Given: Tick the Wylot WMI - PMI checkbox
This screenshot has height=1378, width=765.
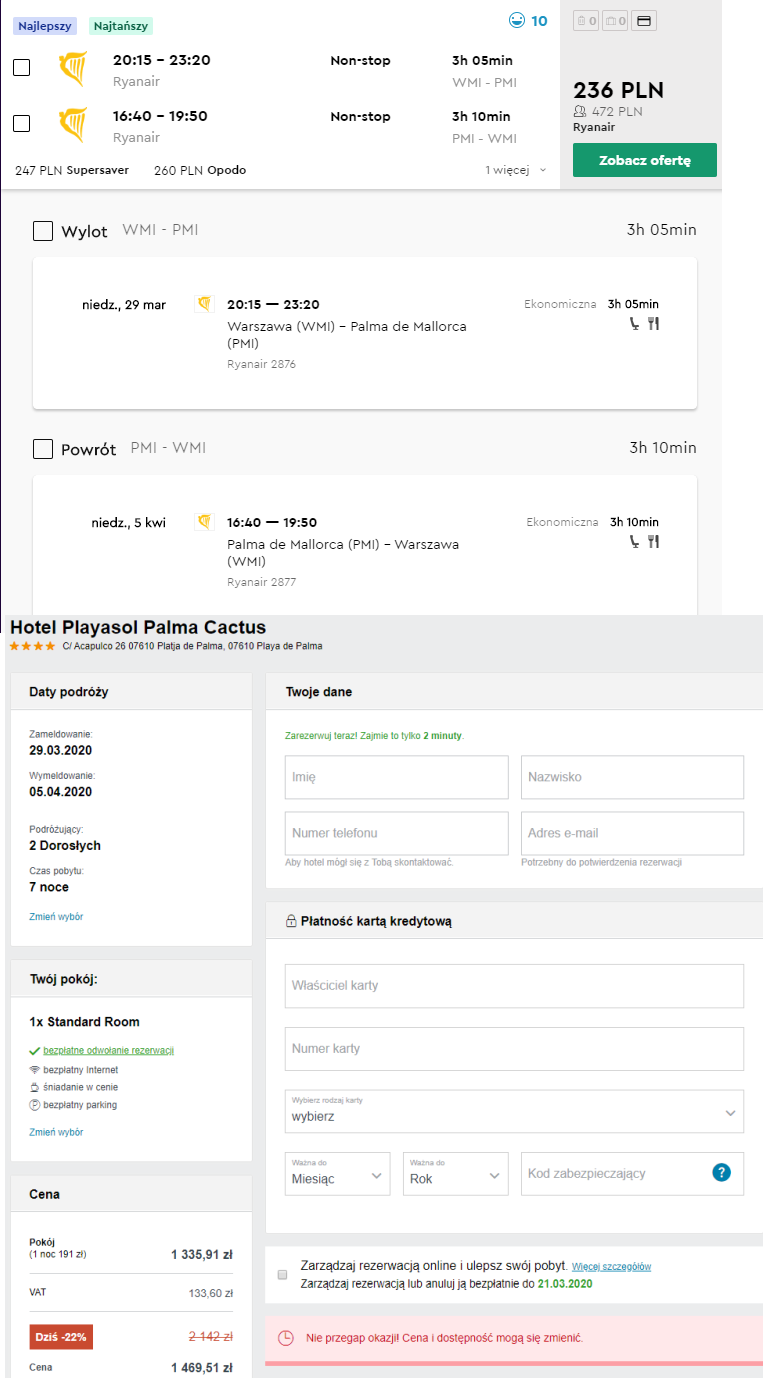Looking at the screenshot, I should click(x=43, y=231).
